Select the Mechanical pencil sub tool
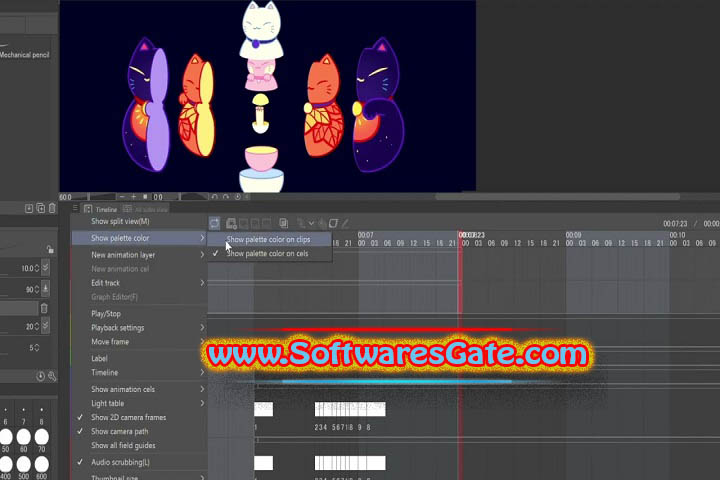Image resolution: width=720 pixels, height=480 pixels. (25, 54)
